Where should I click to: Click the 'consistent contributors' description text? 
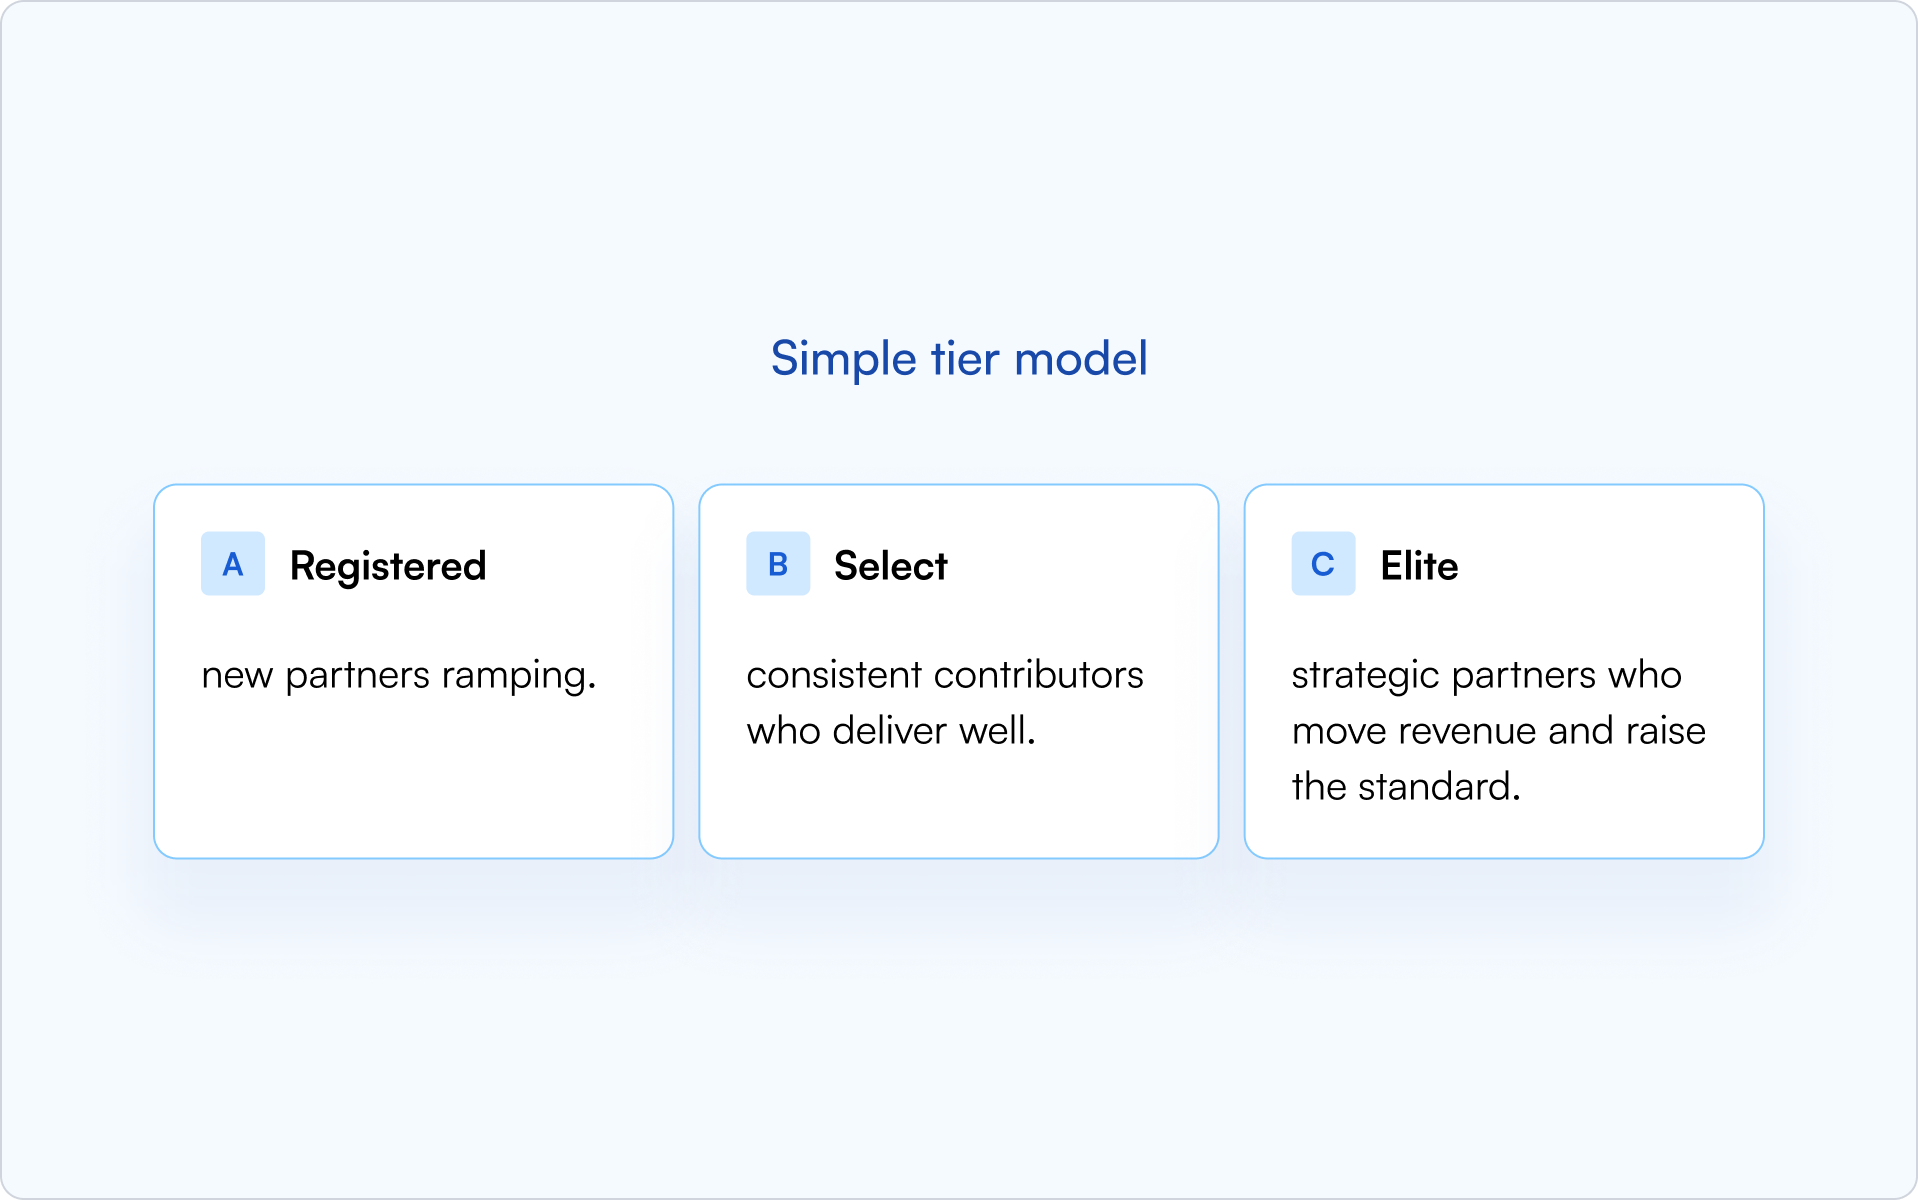point(945,703)
